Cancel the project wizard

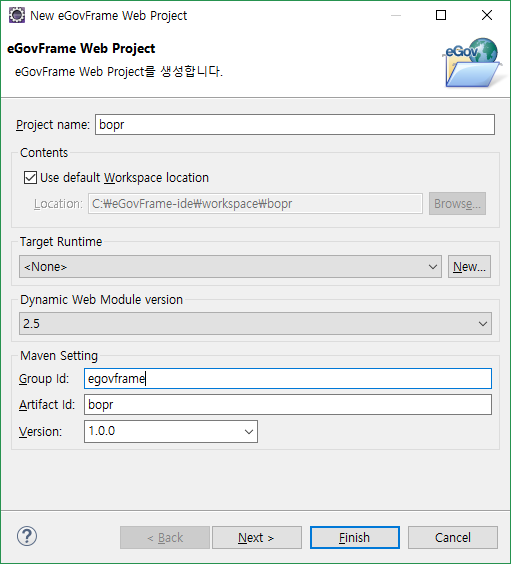click(453, 537)
